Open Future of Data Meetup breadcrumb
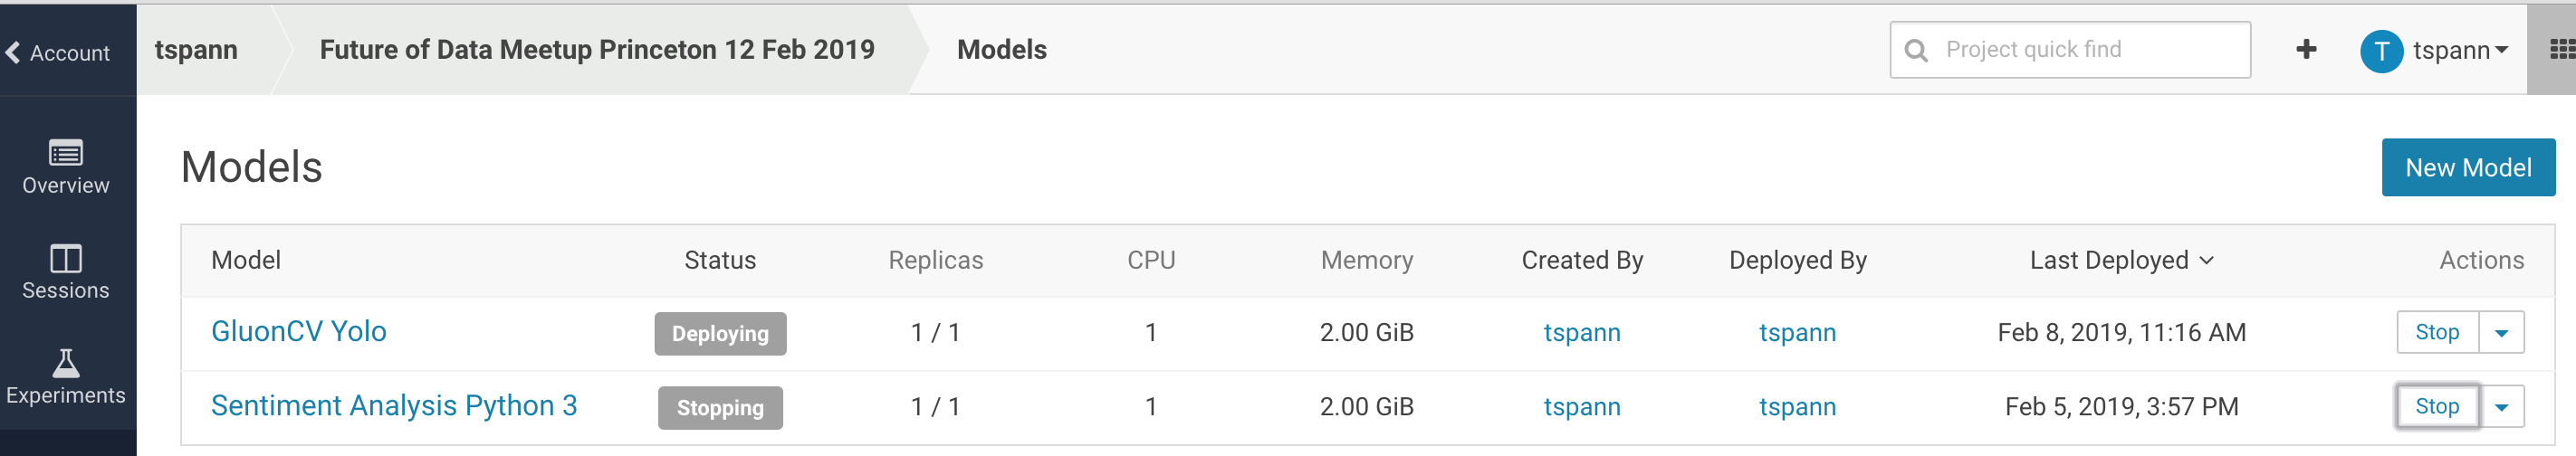The image size is (2576, 456). [597, 50]
